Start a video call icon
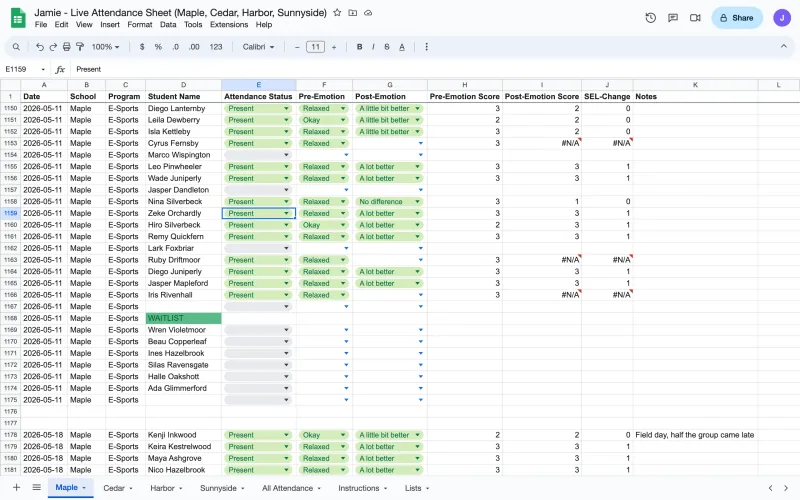 (695, 18)
